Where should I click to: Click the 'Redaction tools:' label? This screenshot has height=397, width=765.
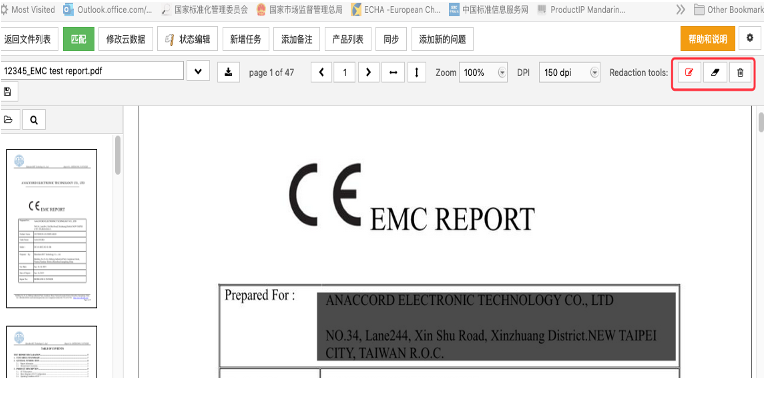[639, 73]
